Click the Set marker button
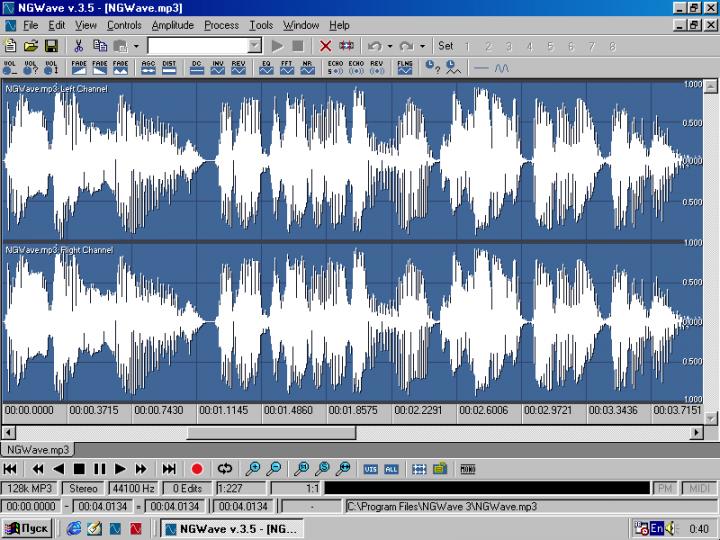The height and width of the screenshot is (540, 720). pos(446,46)
